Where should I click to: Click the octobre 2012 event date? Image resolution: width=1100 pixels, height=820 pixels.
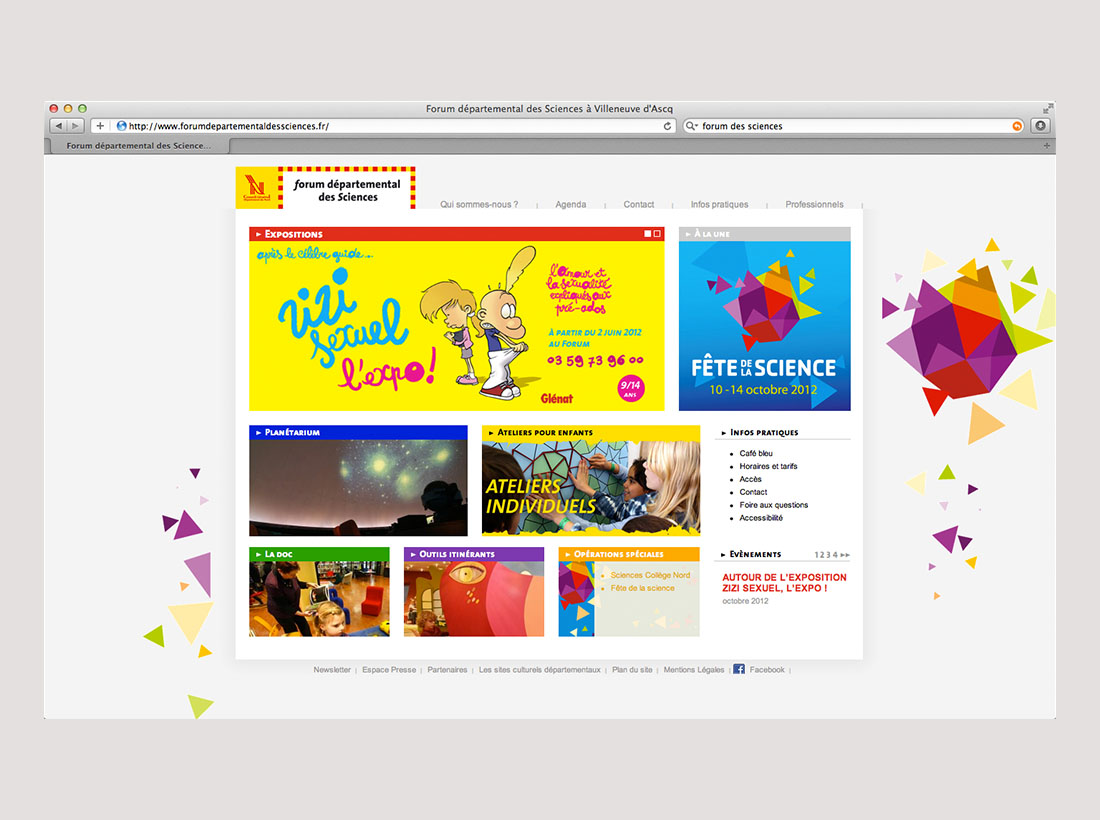point(745,601)
